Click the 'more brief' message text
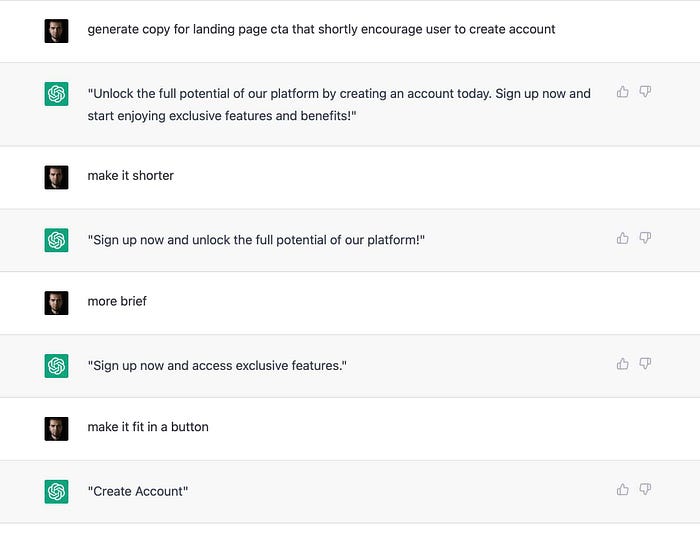Image resolution: width=700 pixels, height=557 pixels. click(x=117, y=301)
